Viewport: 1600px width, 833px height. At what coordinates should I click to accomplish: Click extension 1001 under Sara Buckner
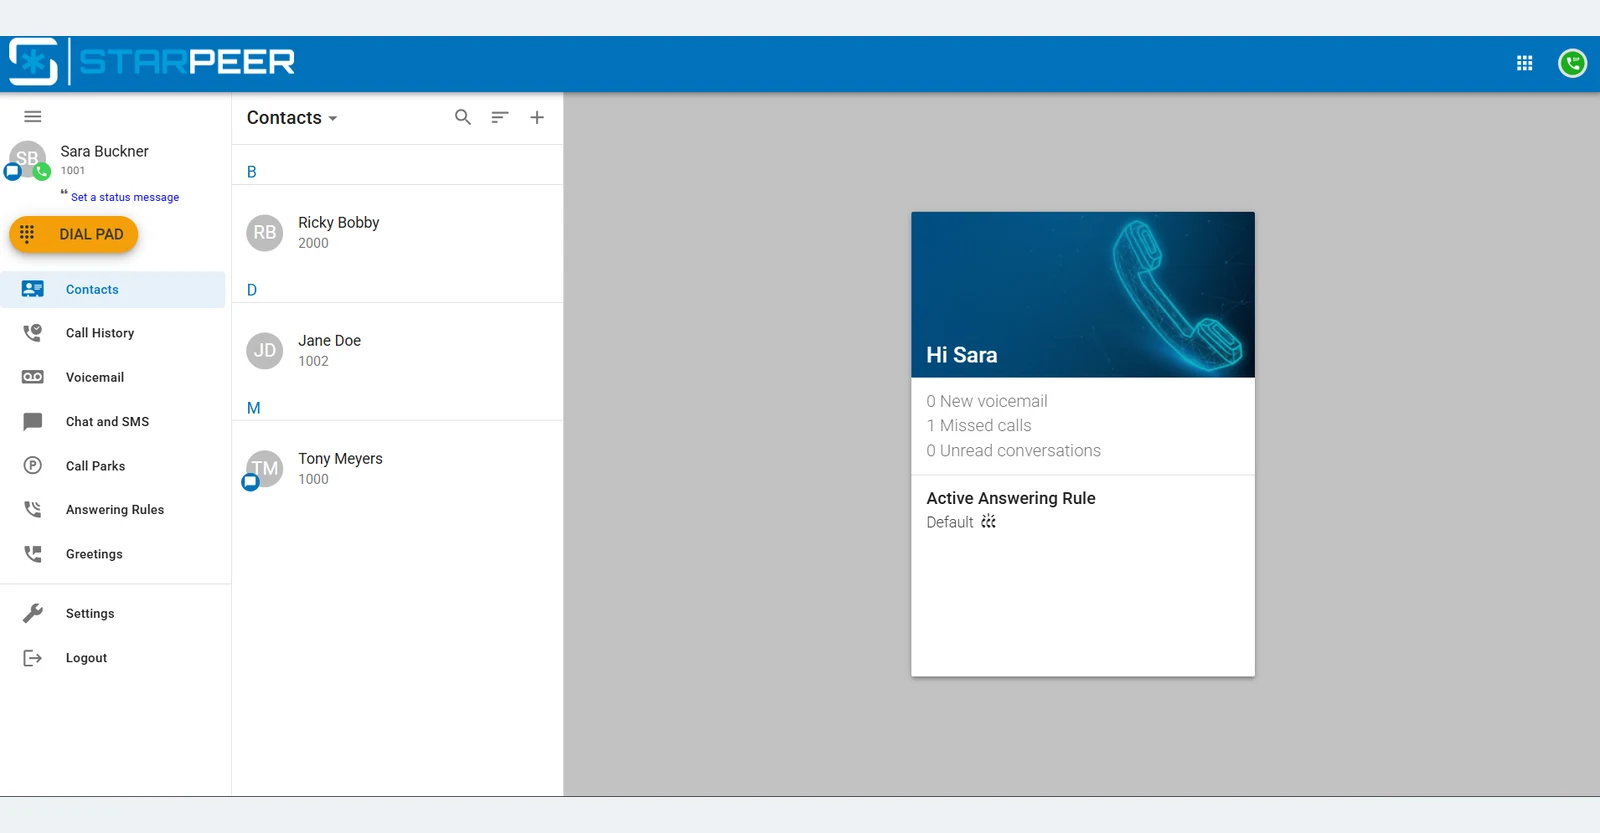point(73,170)
